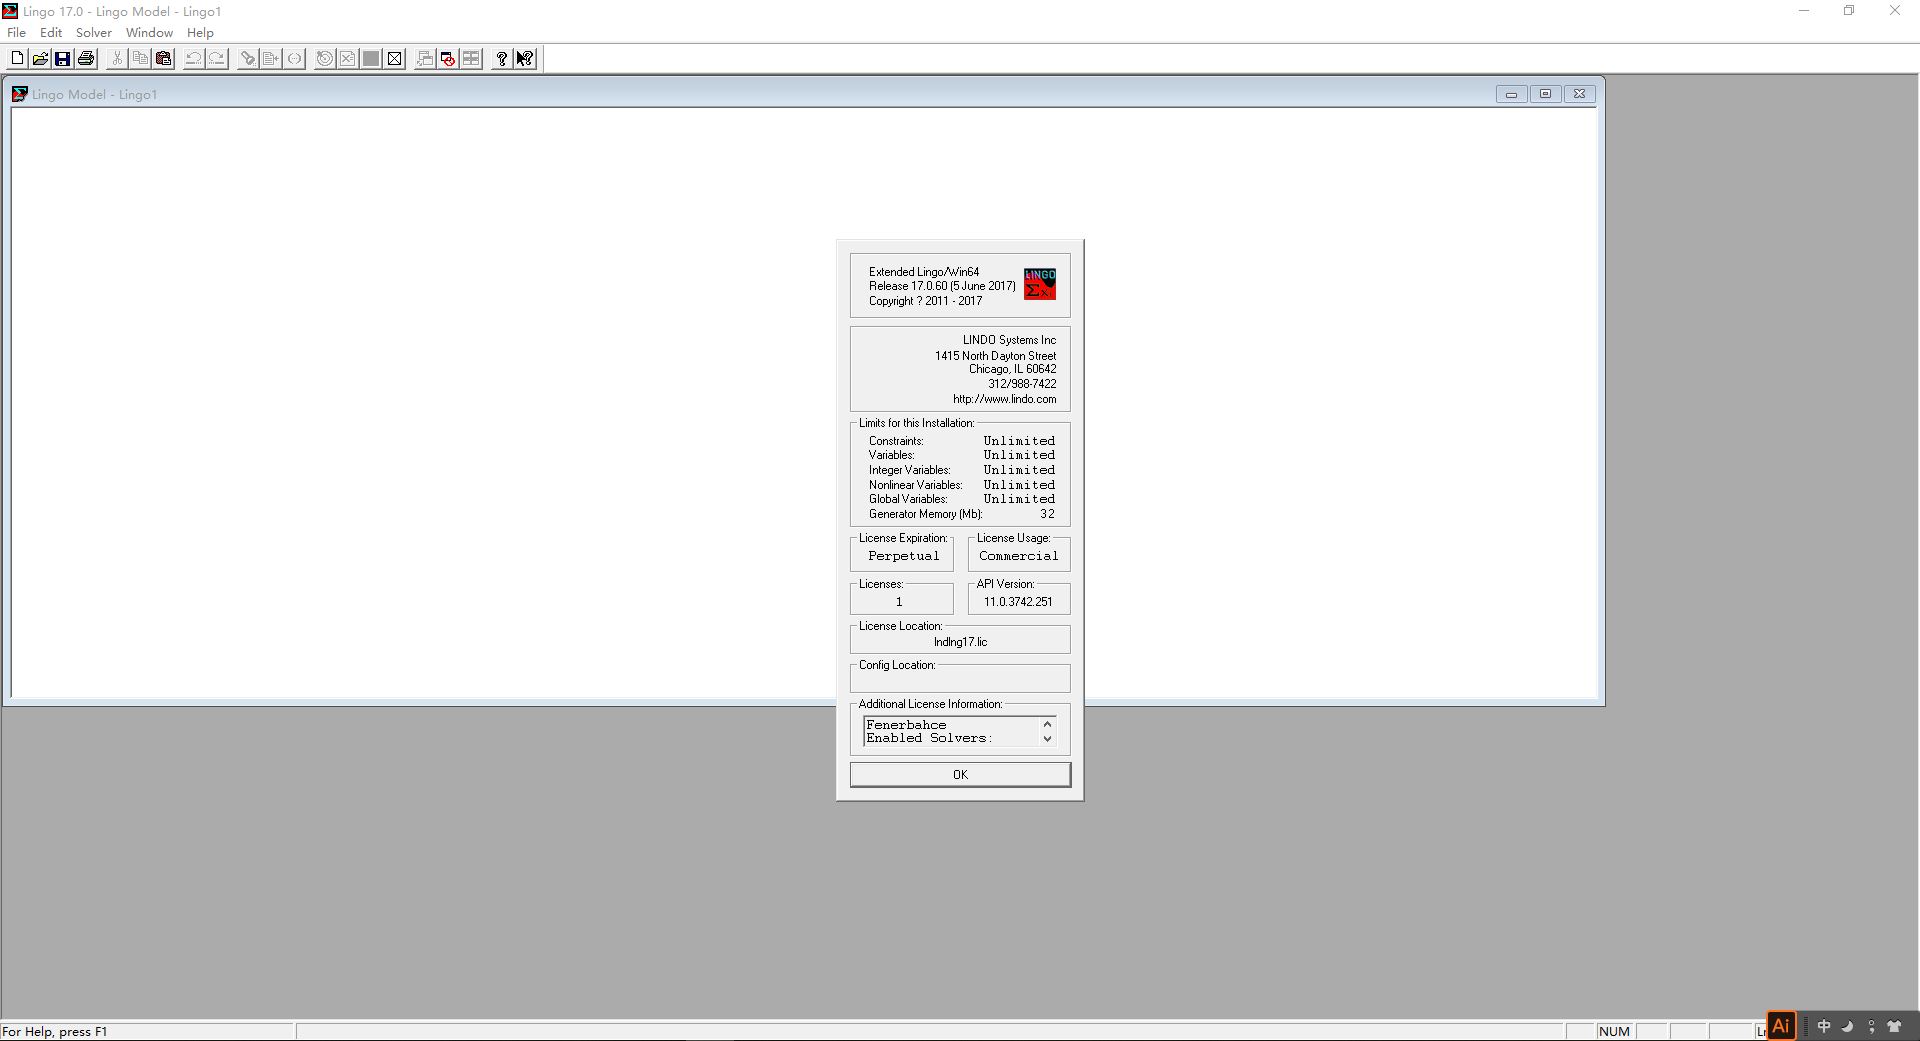Click the Generator Memory value "32"

[x=1047, y=514]
